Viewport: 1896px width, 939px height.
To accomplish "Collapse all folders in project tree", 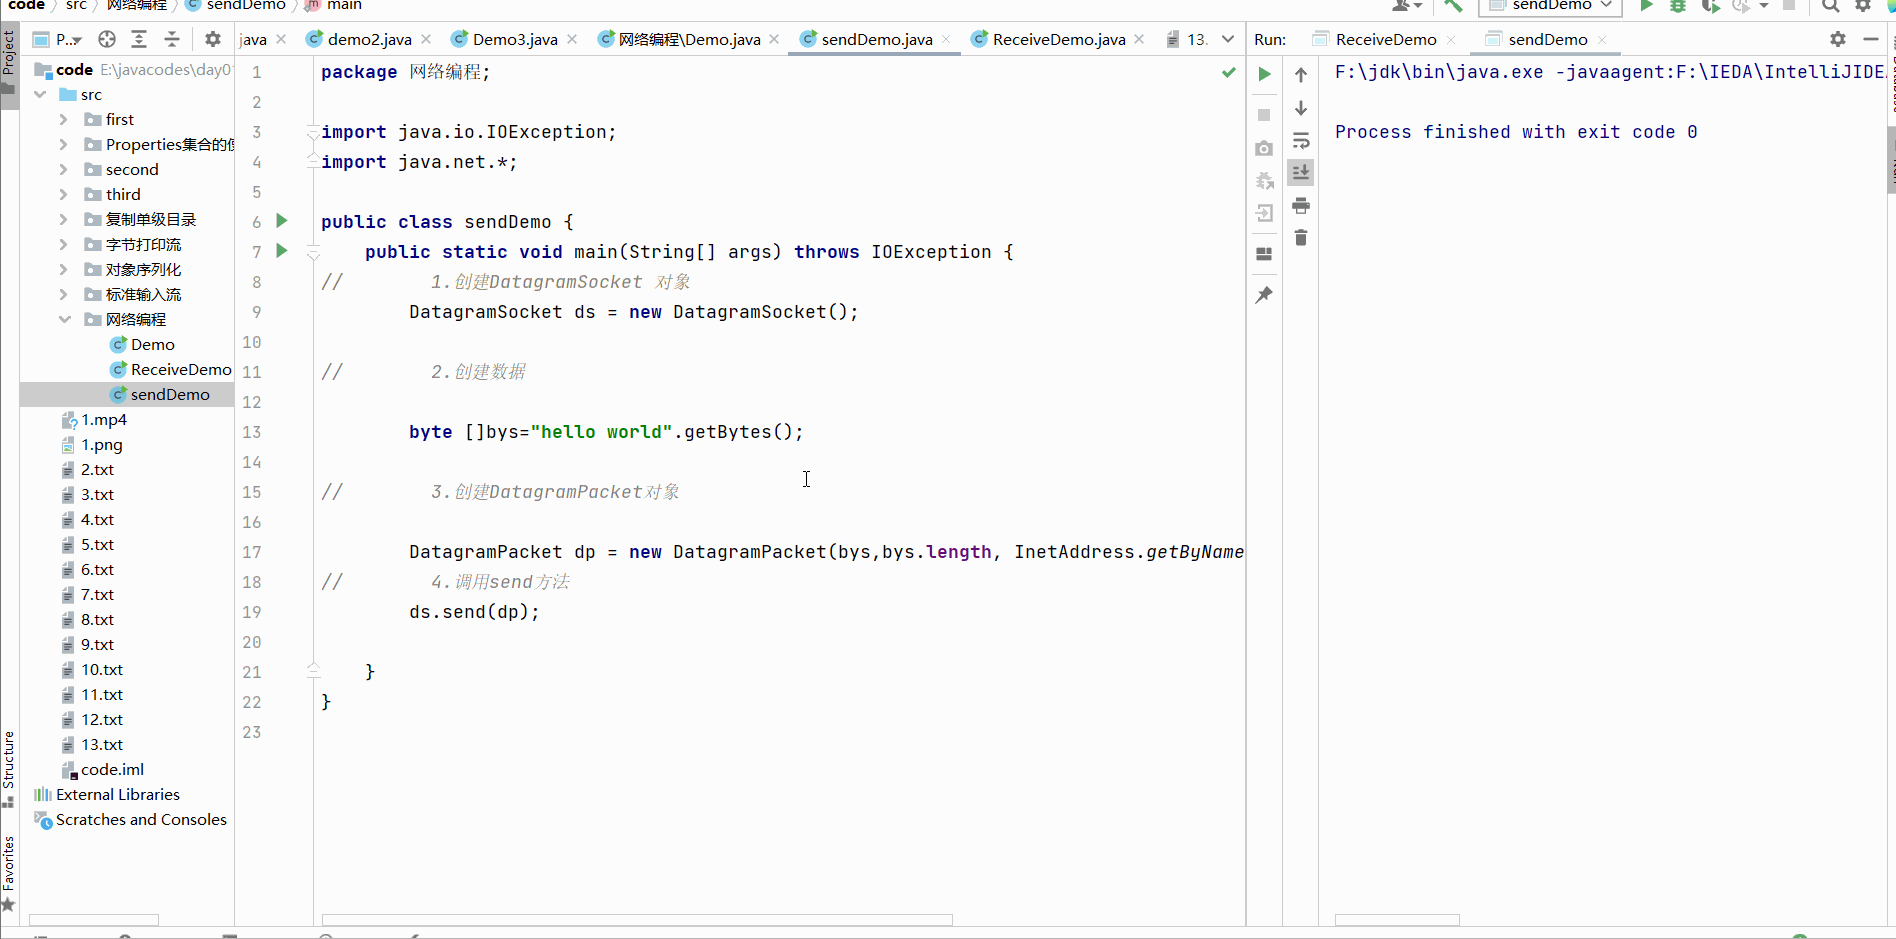I will click(x=172, y=39).
